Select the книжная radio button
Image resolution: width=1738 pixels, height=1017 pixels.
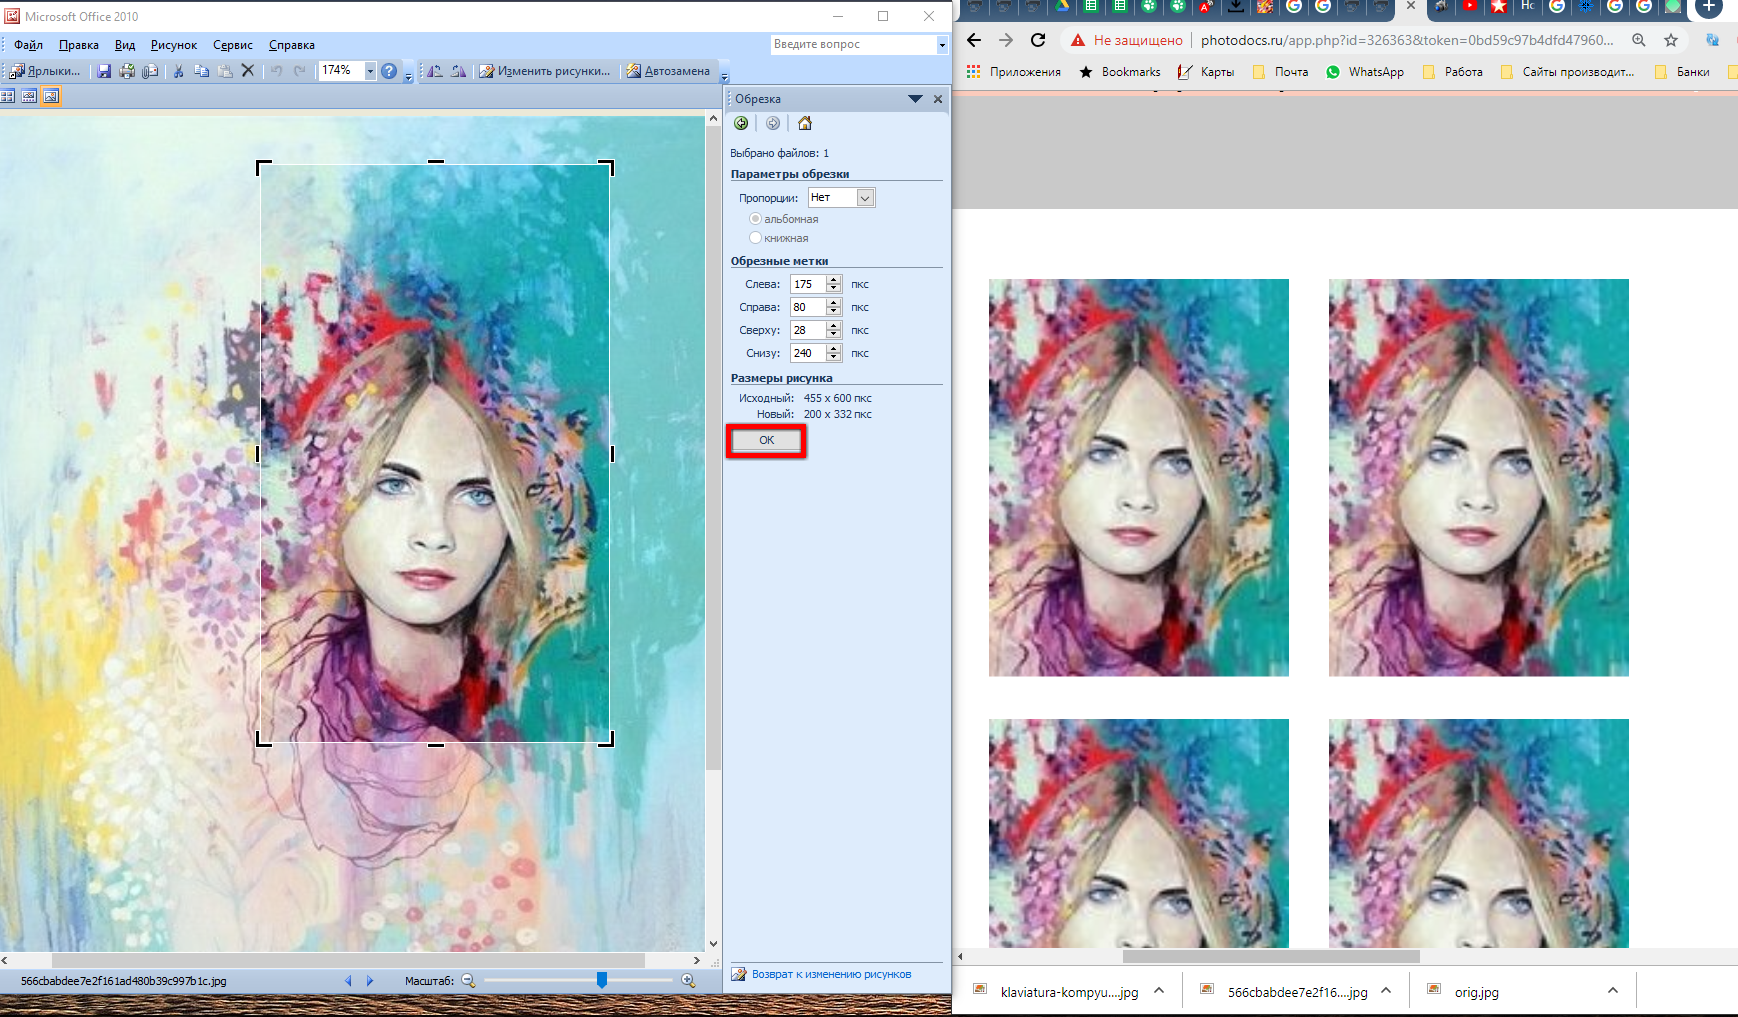pos(756,238)
